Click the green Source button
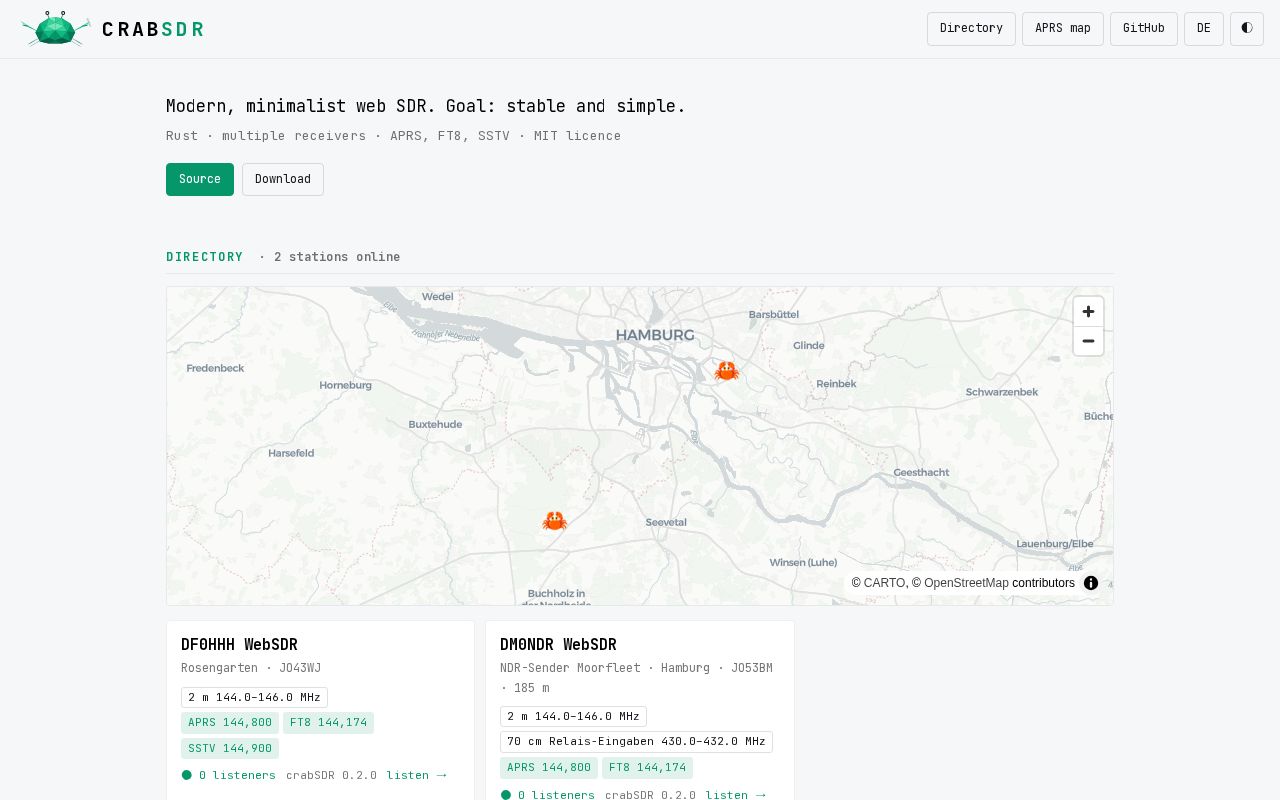1280x800 pixels. (200, 179)
